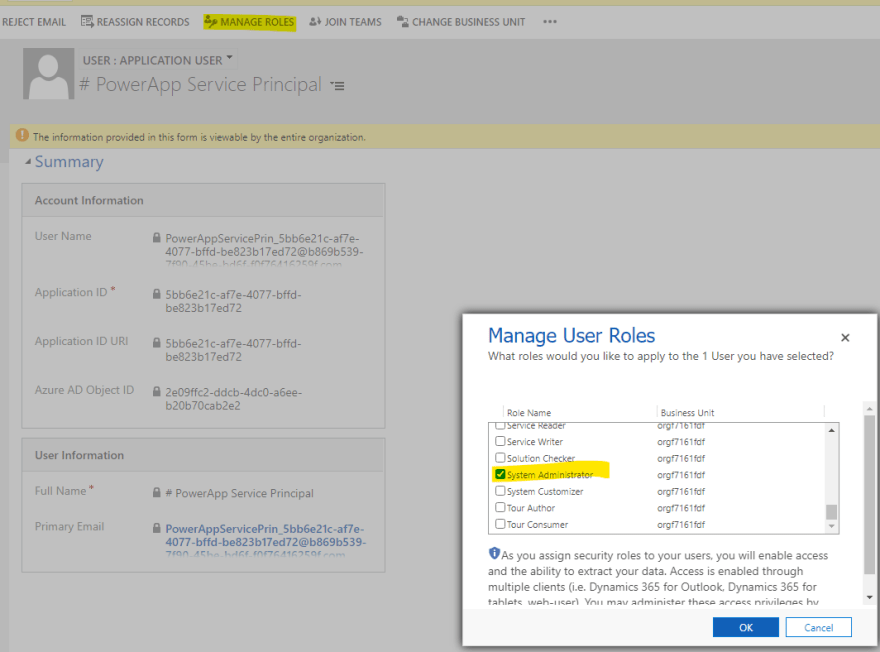Click orgf7161fdf in the Tour Consumer row

coord(681,525)
